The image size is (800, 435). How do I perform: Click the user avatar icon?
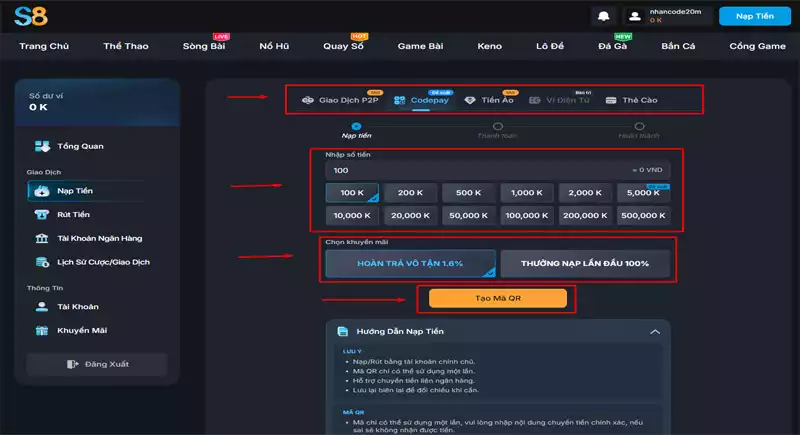tap(635, 16)
